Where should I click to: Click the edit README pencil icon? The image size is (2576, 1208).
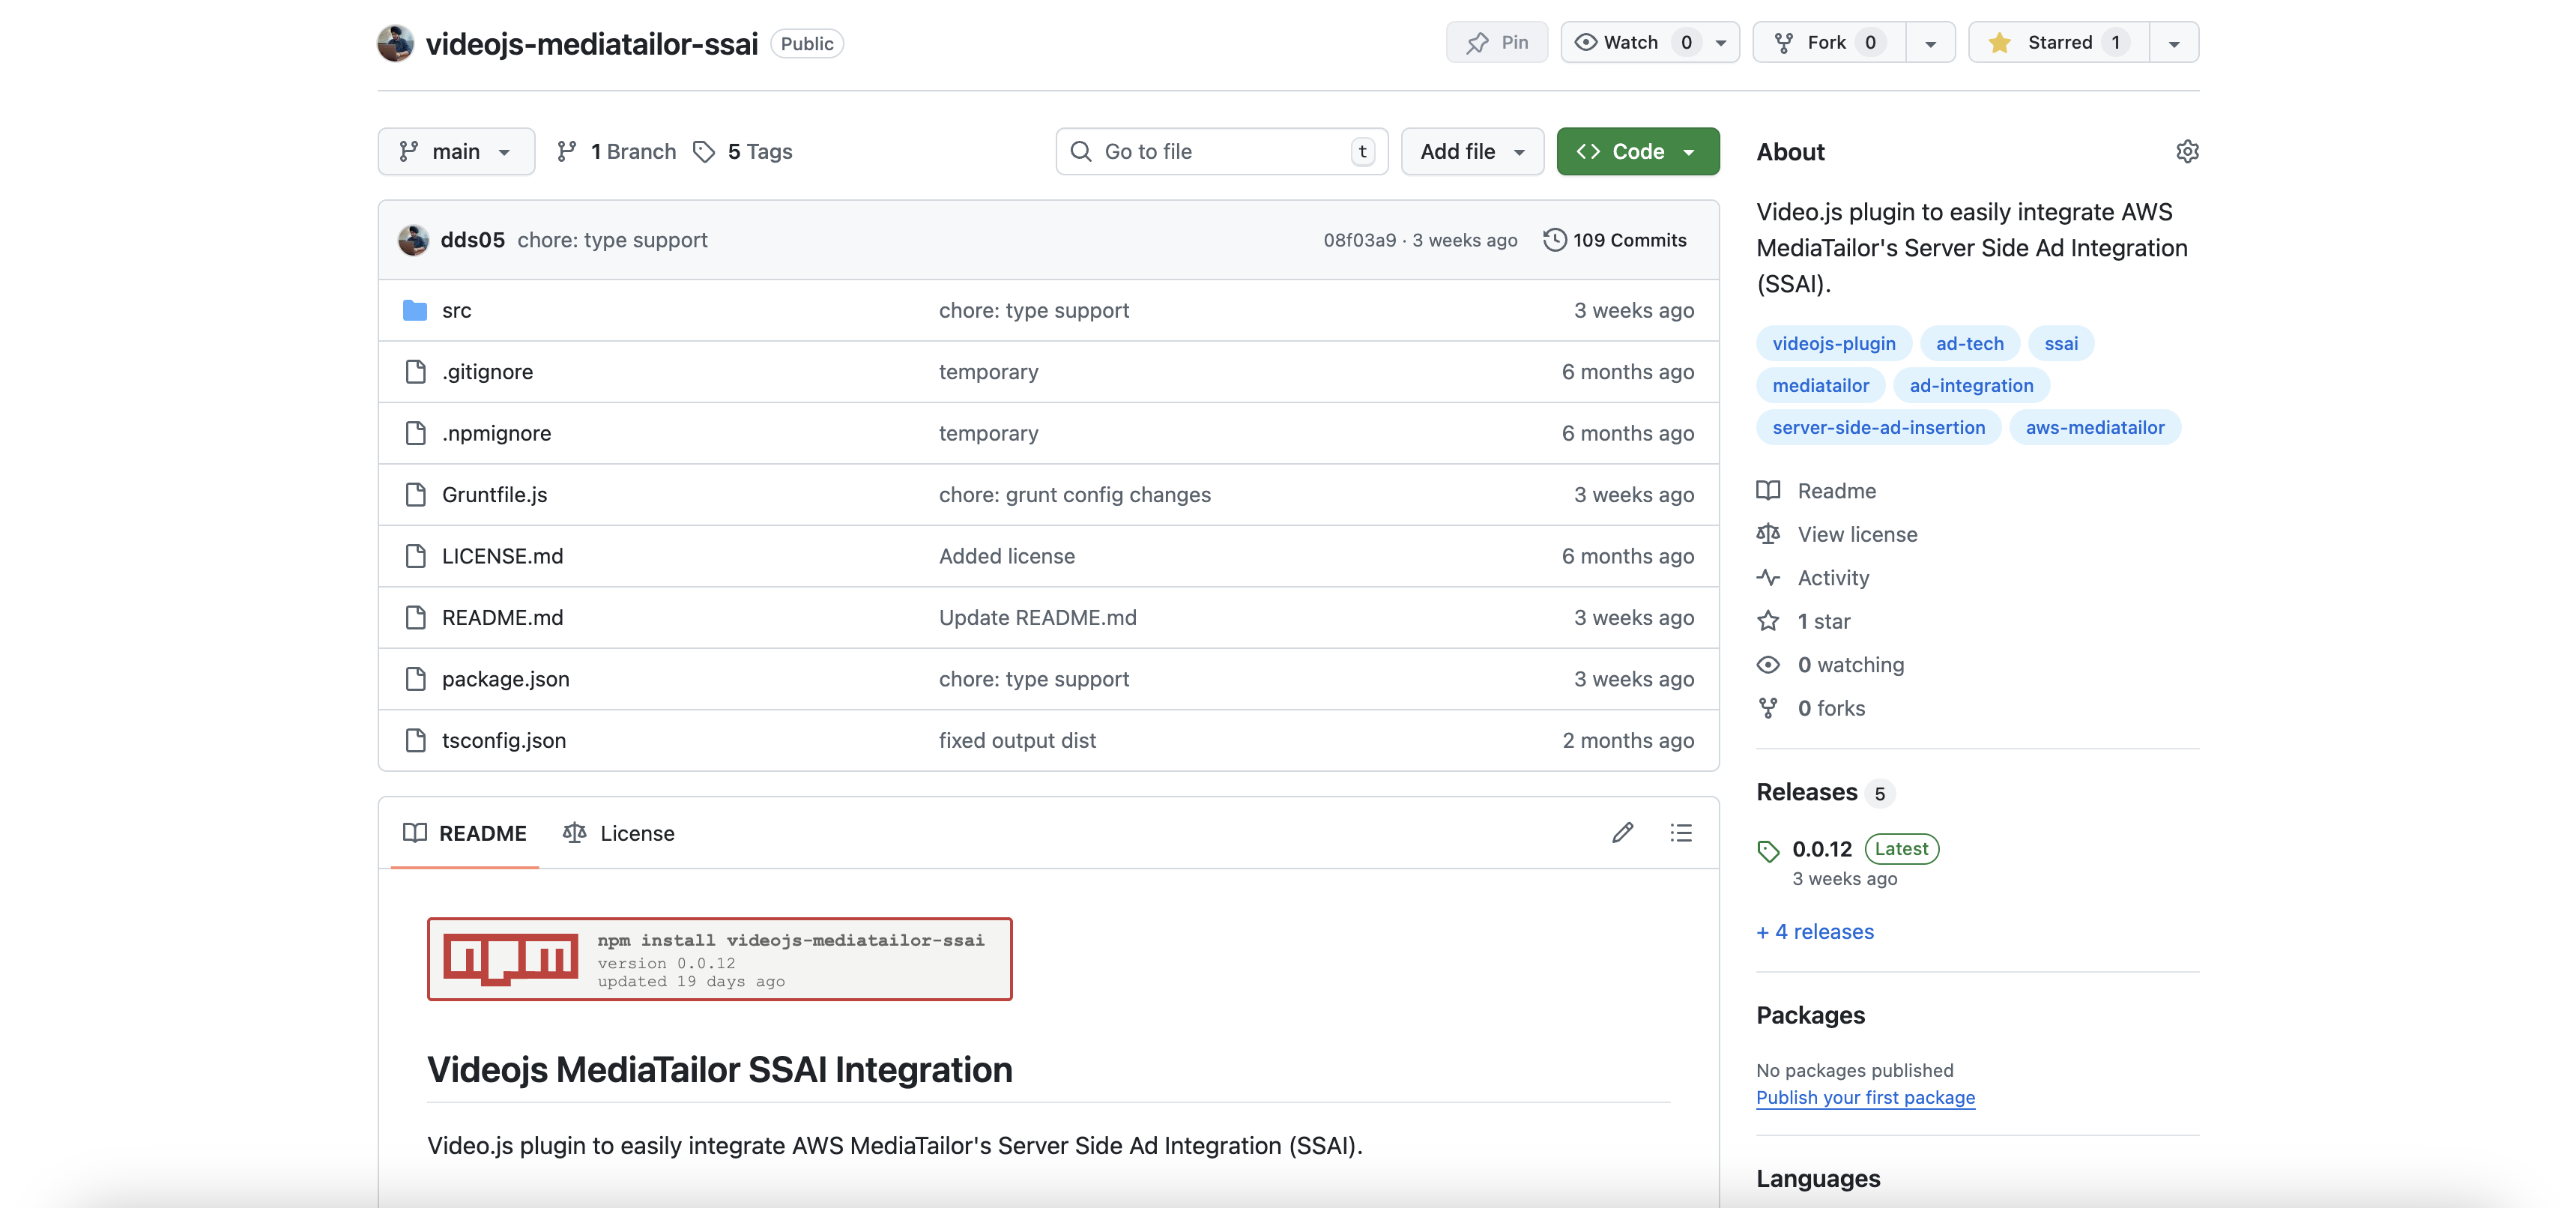coord(1622,833)
